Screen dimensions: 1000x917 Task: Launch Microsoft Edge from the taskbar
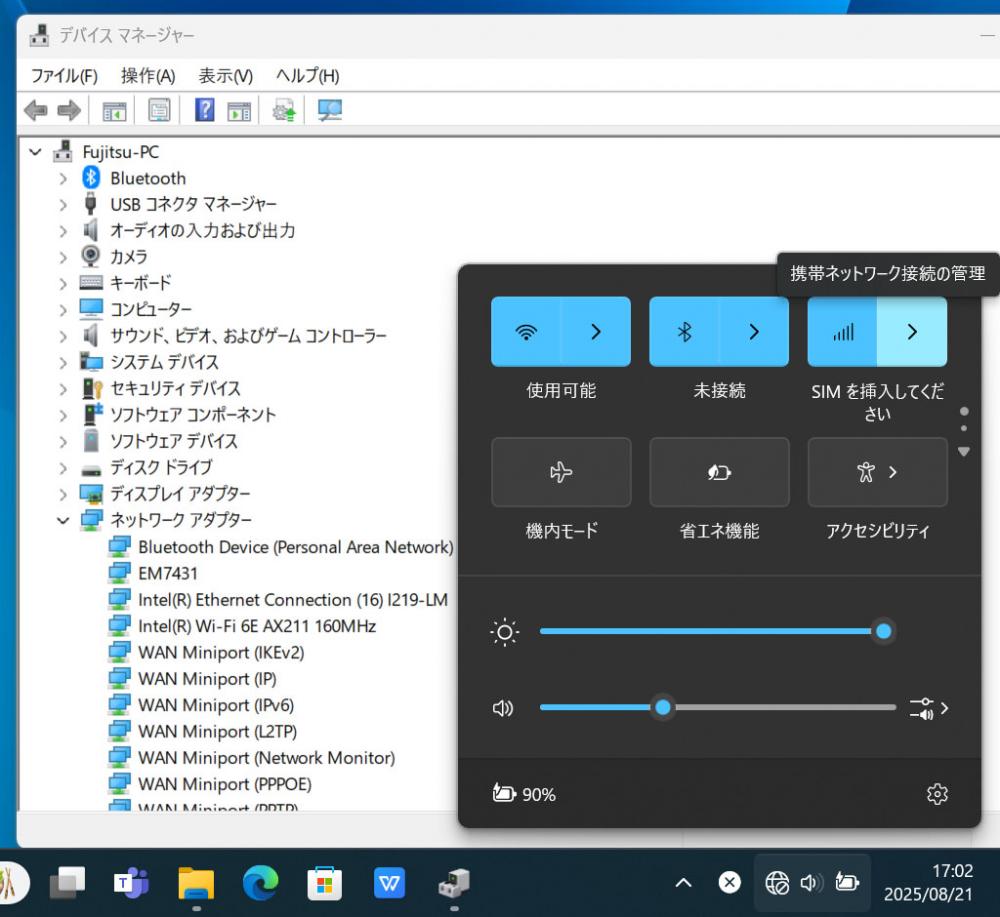(260, 883)
